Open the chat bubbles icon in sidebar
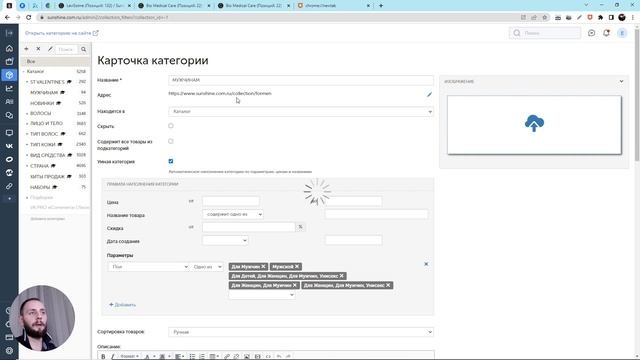Image resolution: width=640 pixels, height=360 pixels. pos(9,116)
